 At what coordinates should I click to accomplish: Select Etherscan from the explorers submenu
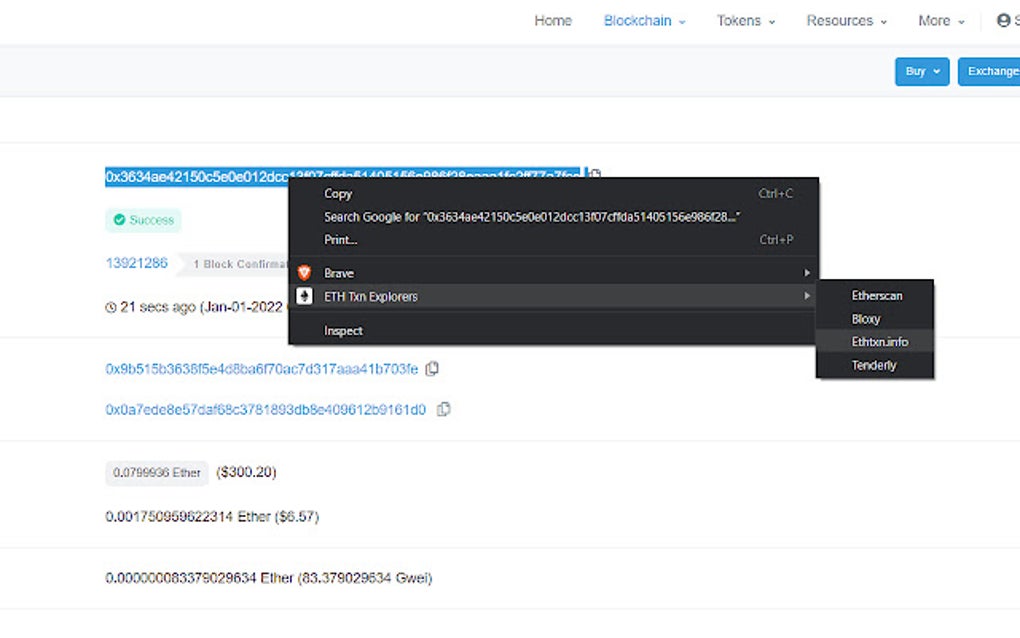click(x=877, y=295)
